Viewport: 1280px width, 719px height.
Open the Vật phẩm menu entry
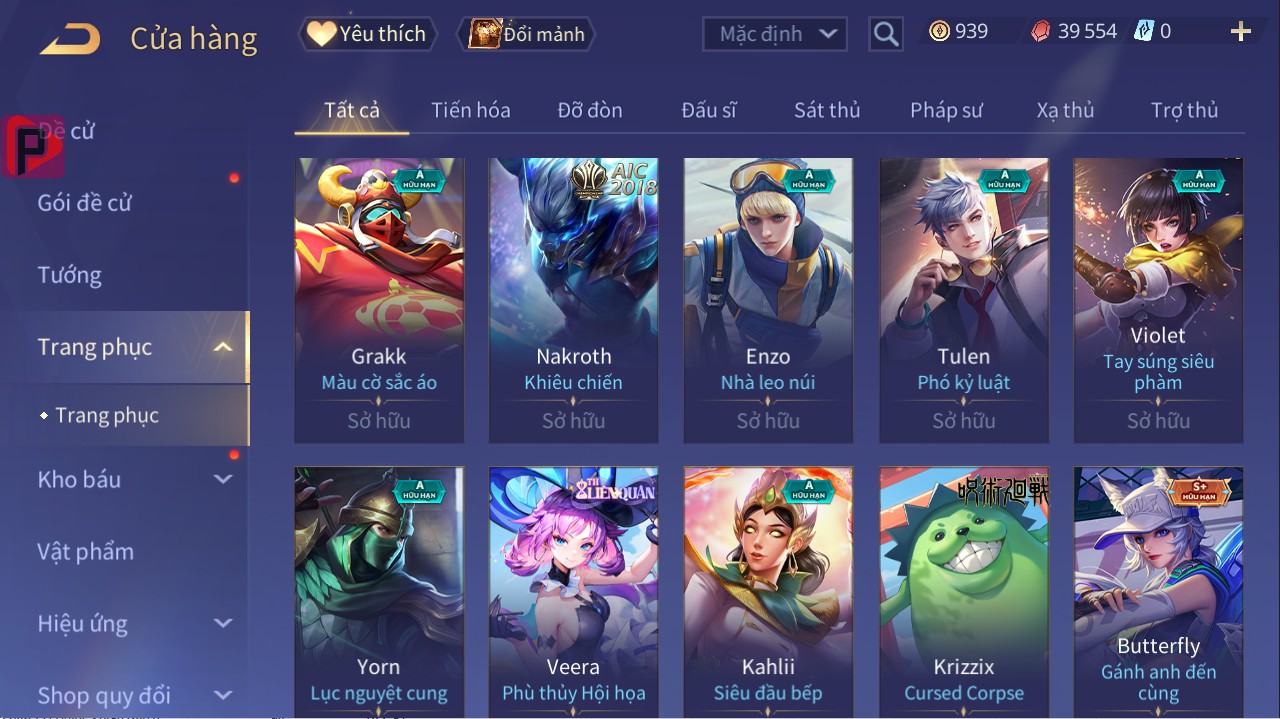(x=86, y=551)
